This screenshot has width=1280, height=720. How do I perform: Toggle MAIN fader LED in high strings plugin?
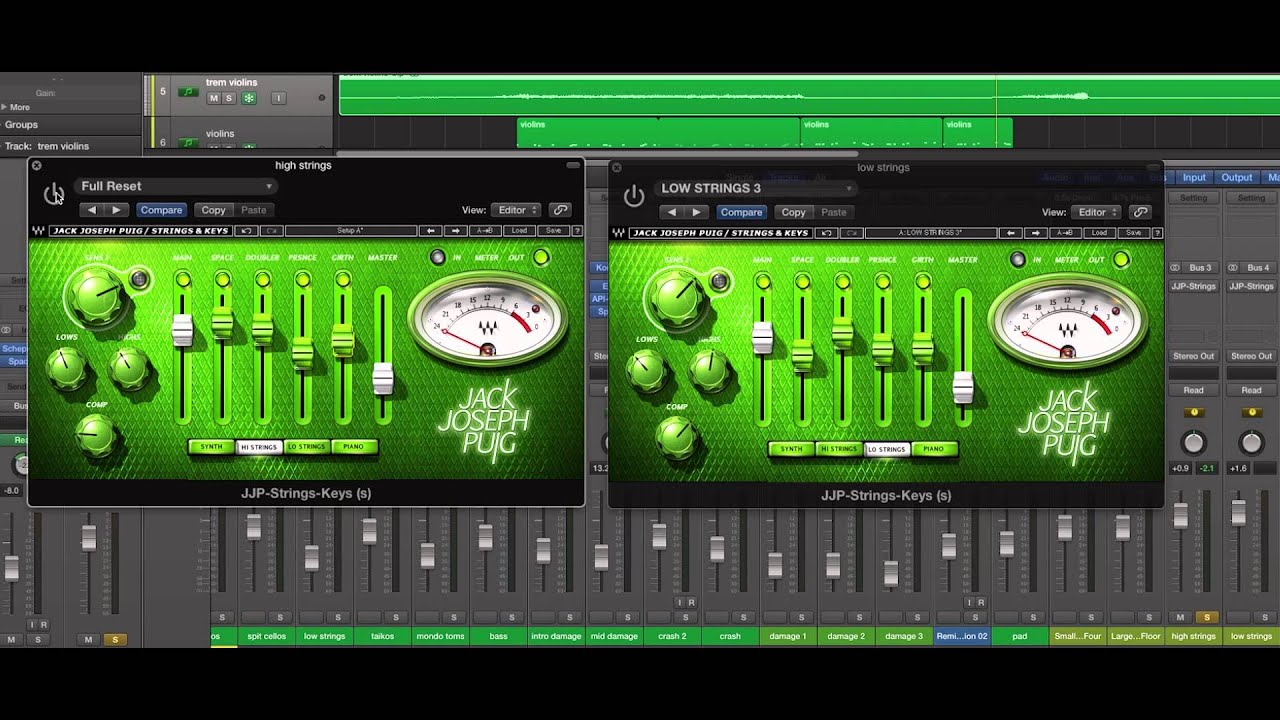[182, 280]
